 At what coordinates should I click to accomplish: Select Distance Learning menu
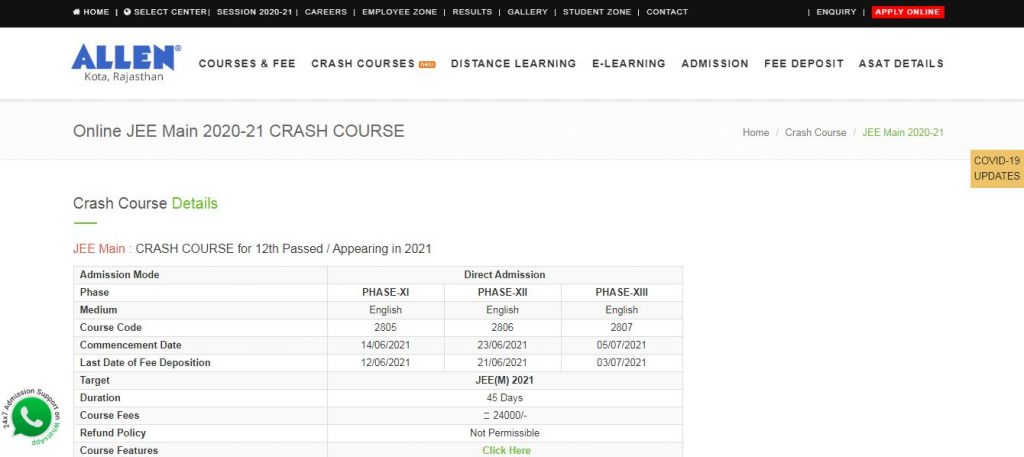[x=513, y=63]
